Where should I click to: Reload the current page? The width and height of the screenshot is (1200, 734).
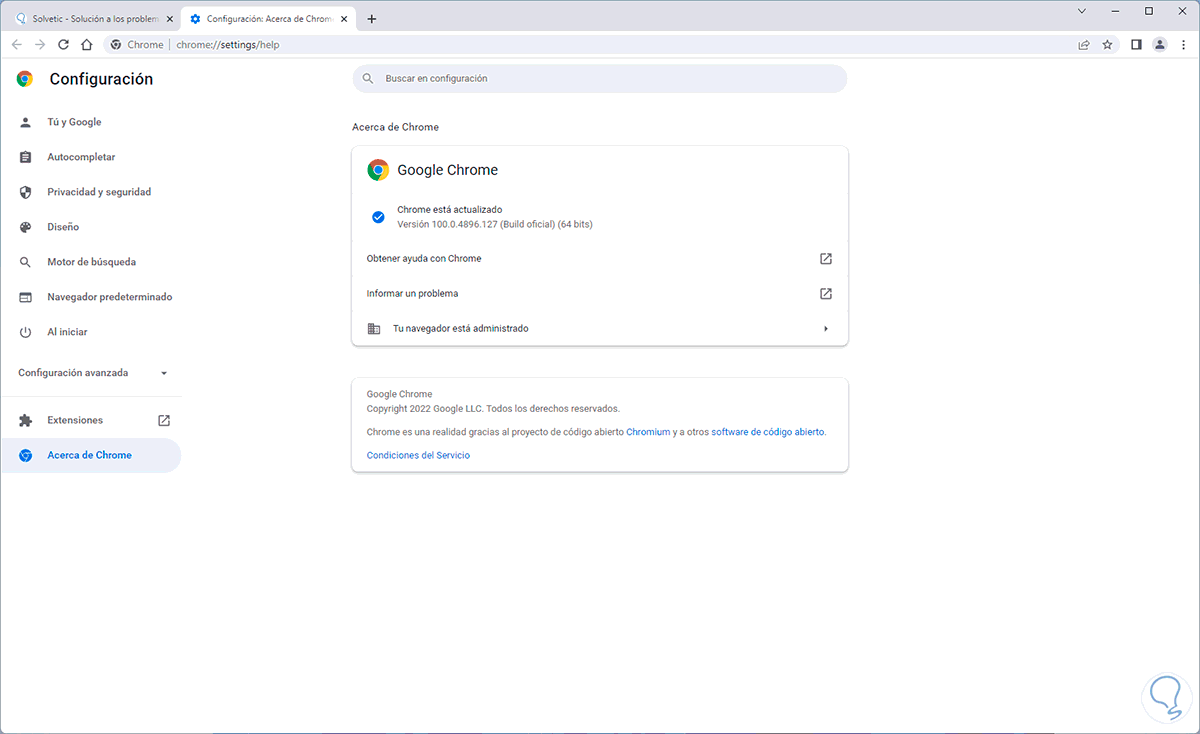tap(63, 44)
